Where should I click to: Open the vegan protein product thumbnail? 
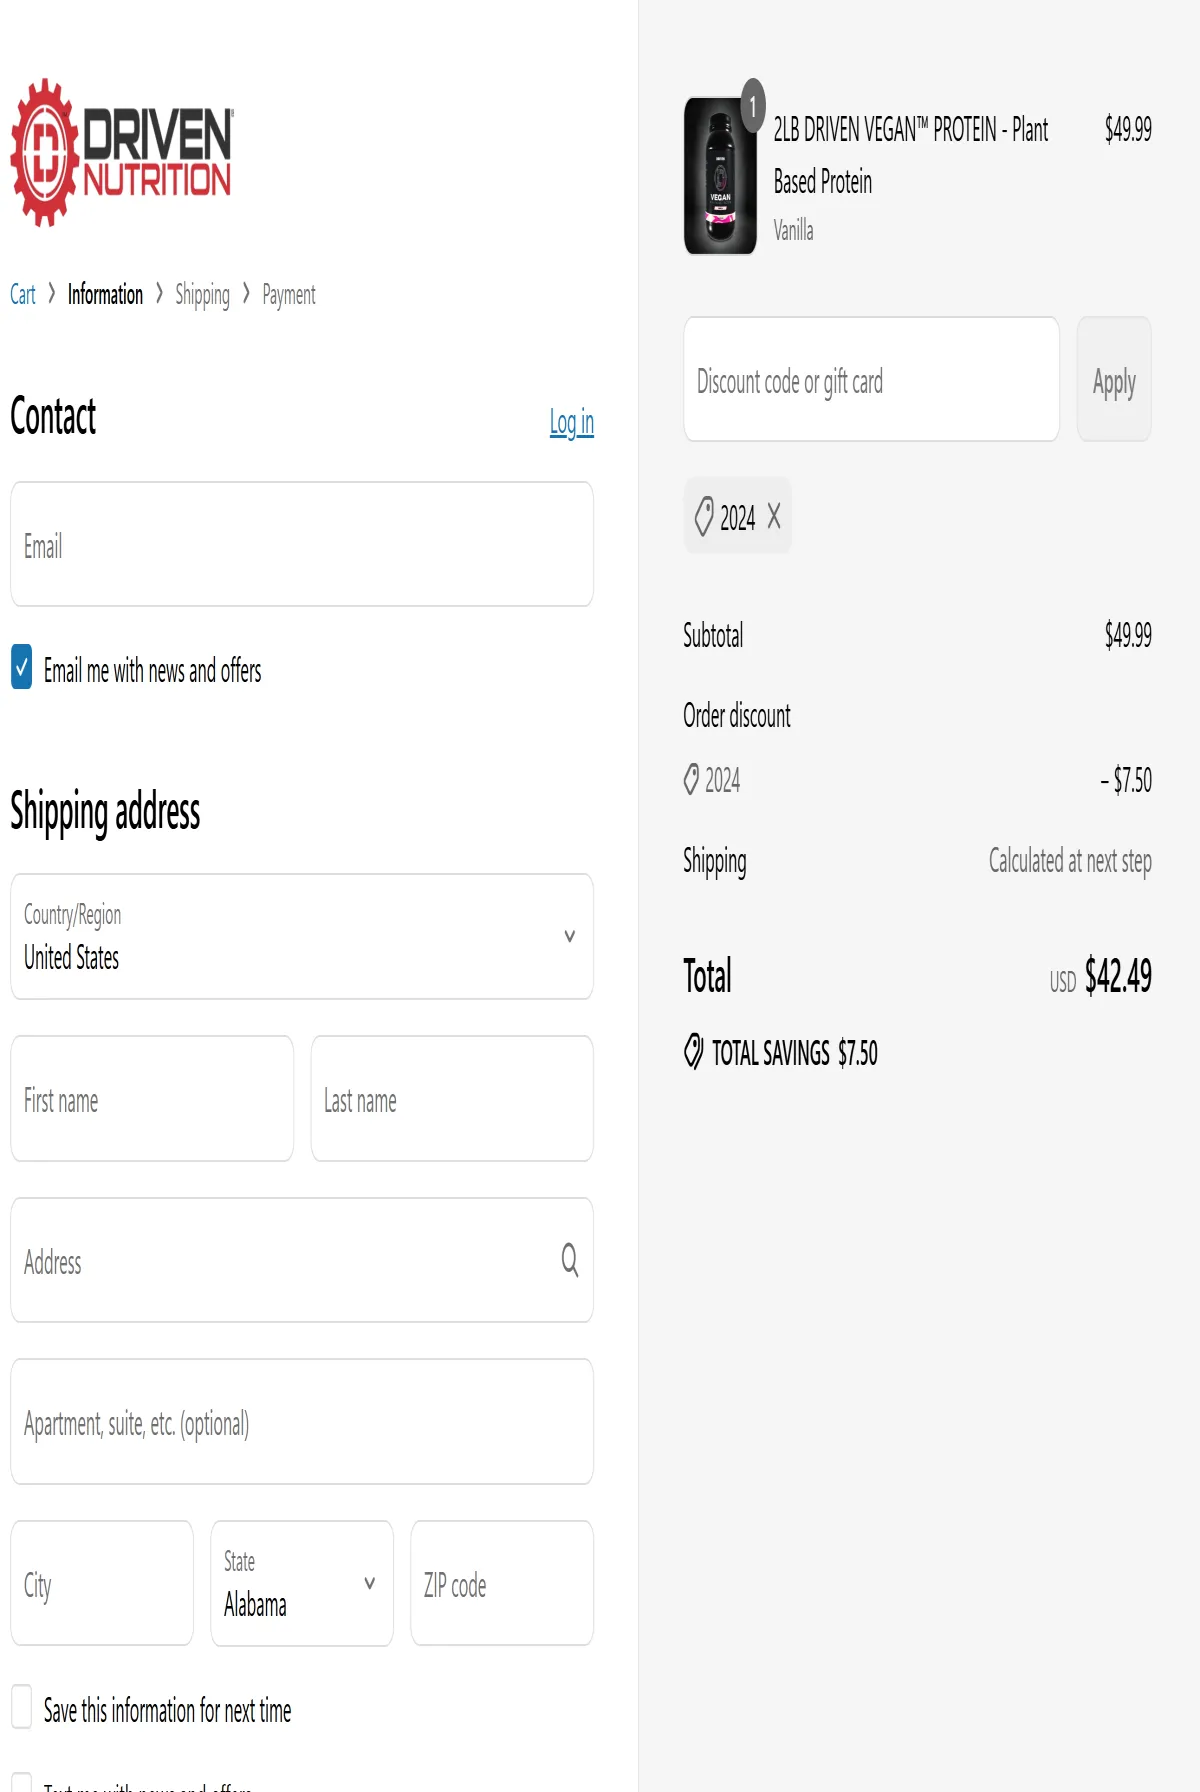coord(720,176)
